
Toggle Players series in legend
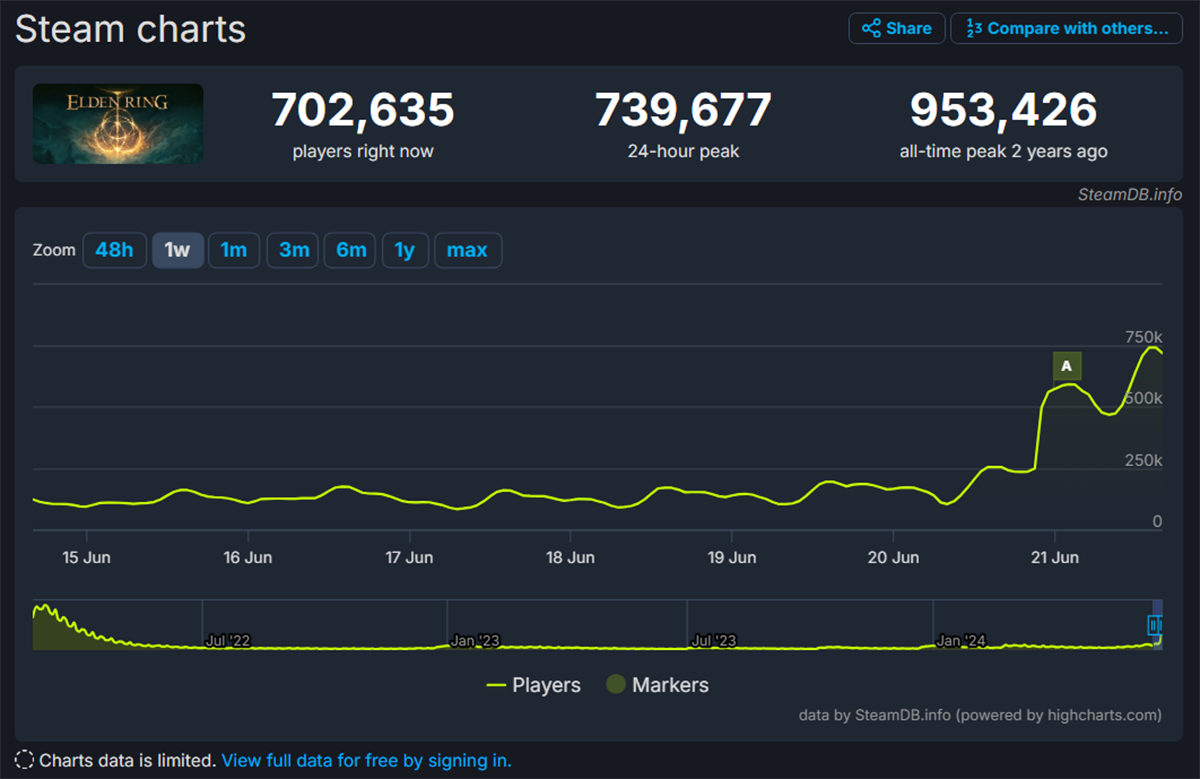533,685
